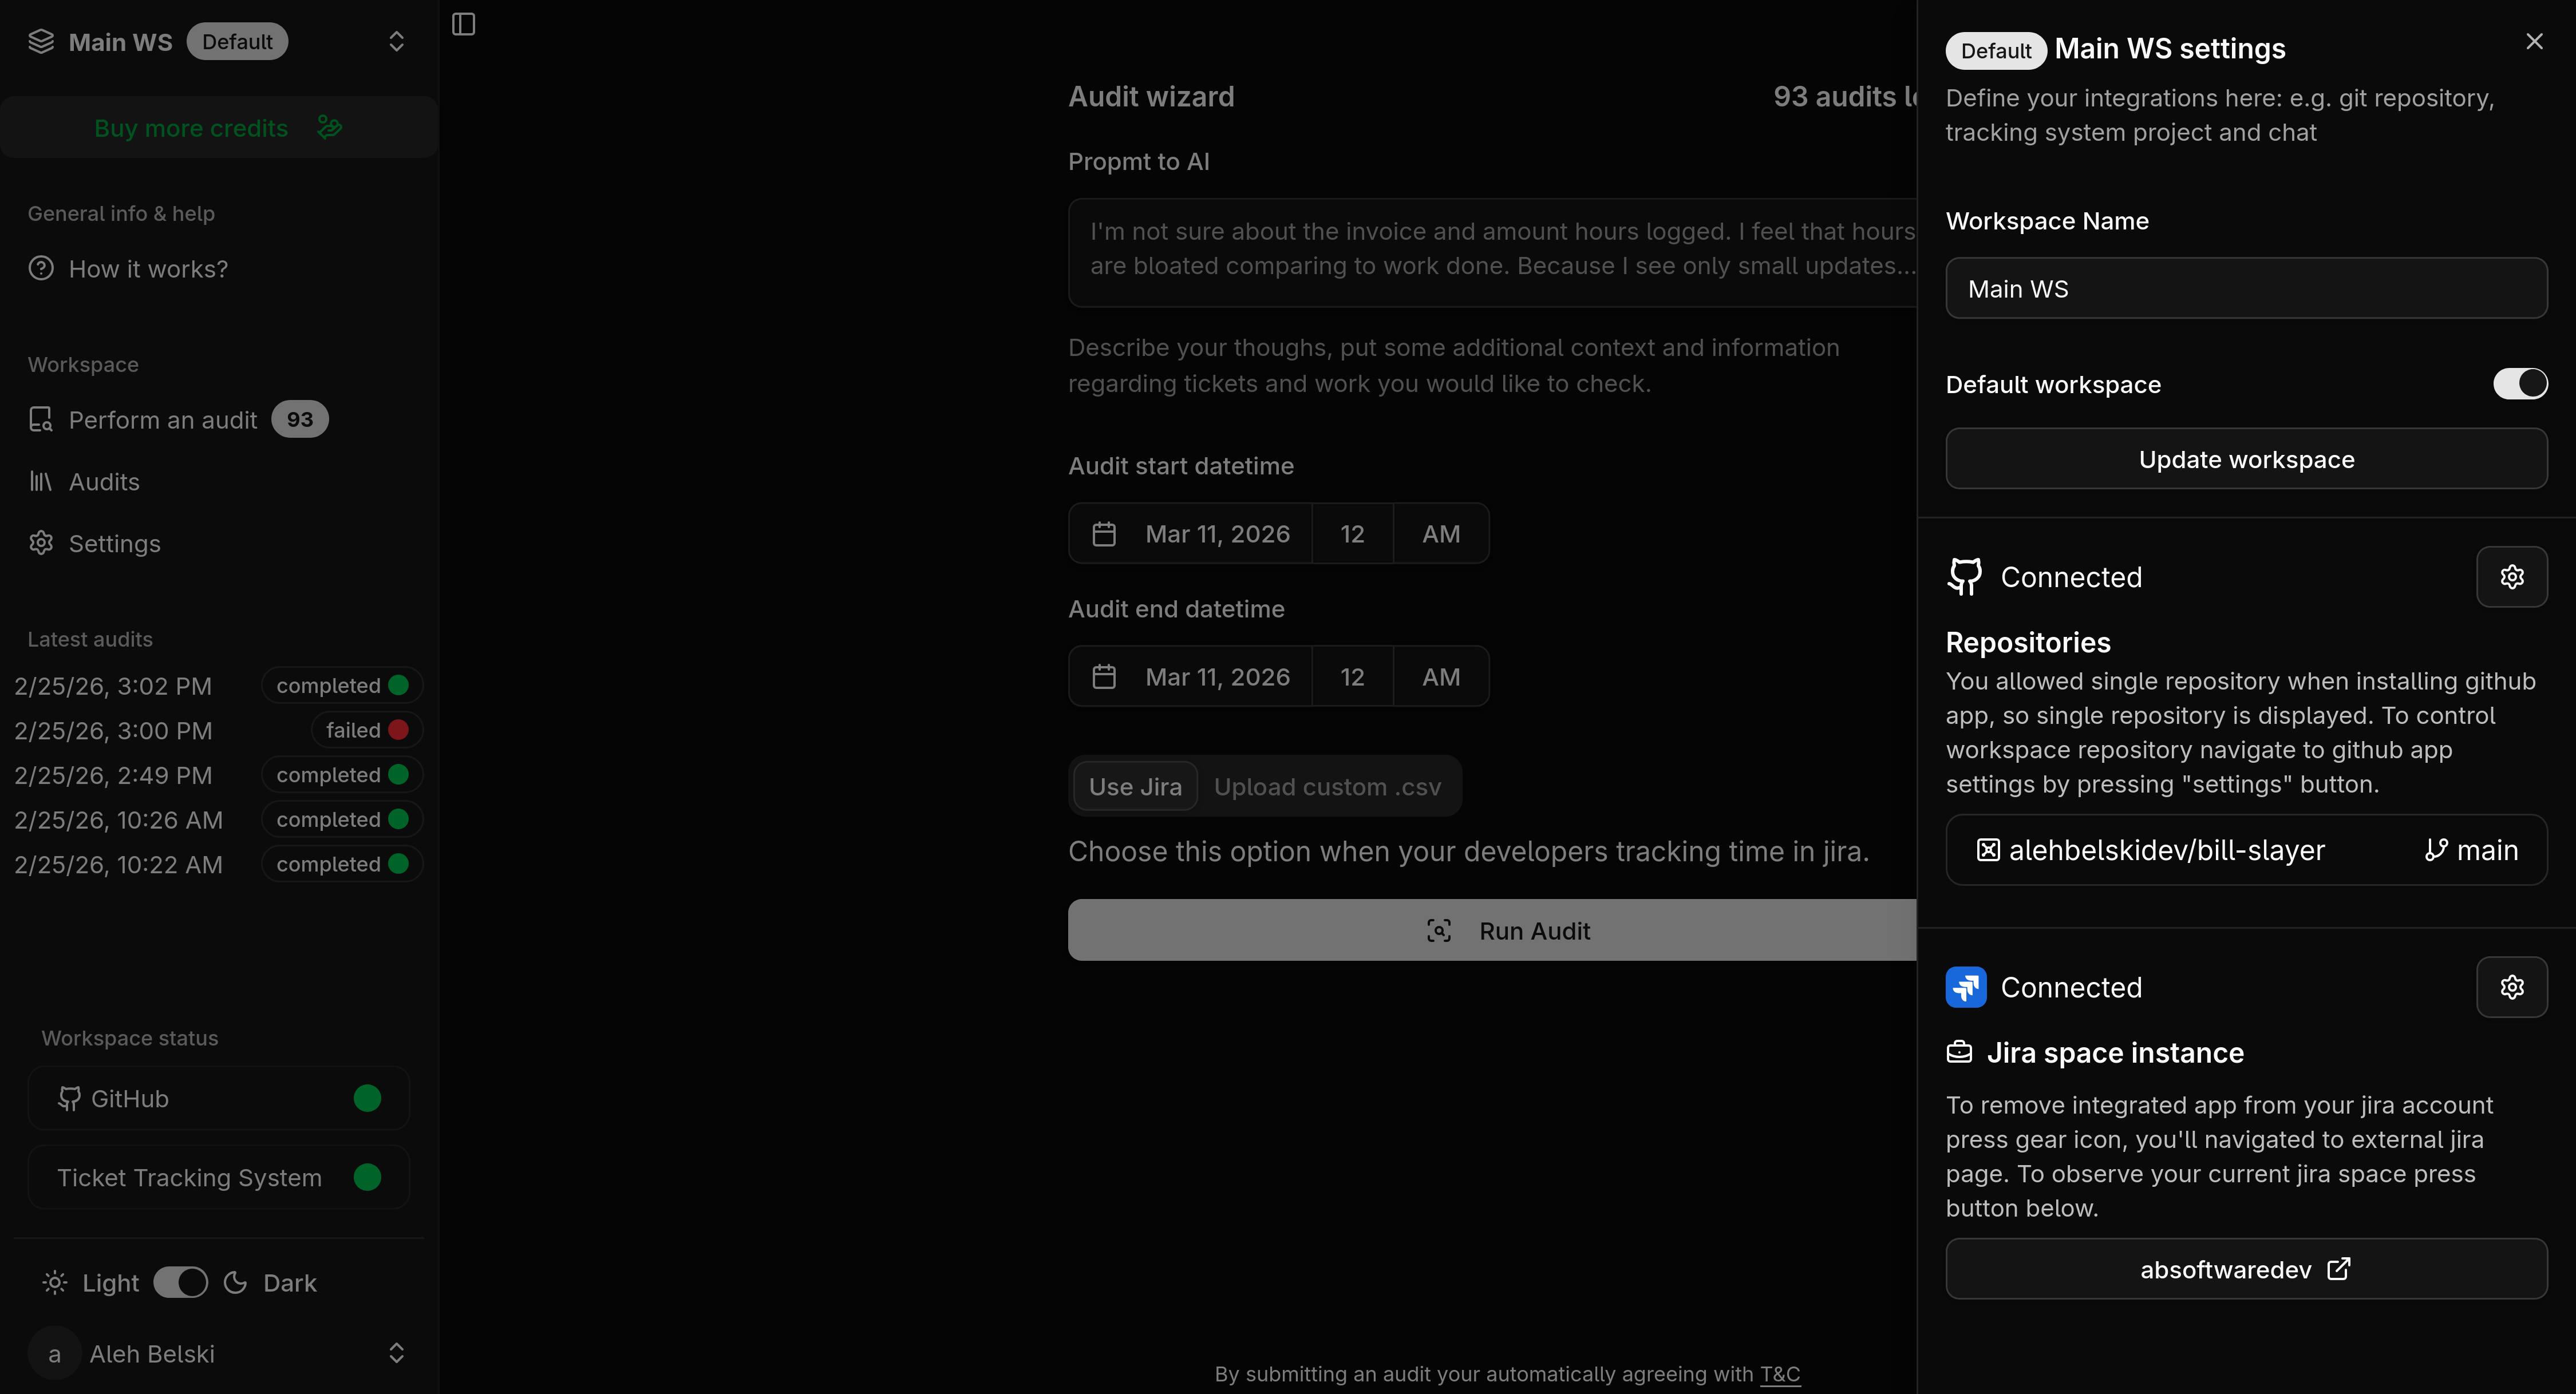Open the absoftwaredev Jira space link
The height and width of the screenshot is (1394, 2576).
coord(2245,1269)
